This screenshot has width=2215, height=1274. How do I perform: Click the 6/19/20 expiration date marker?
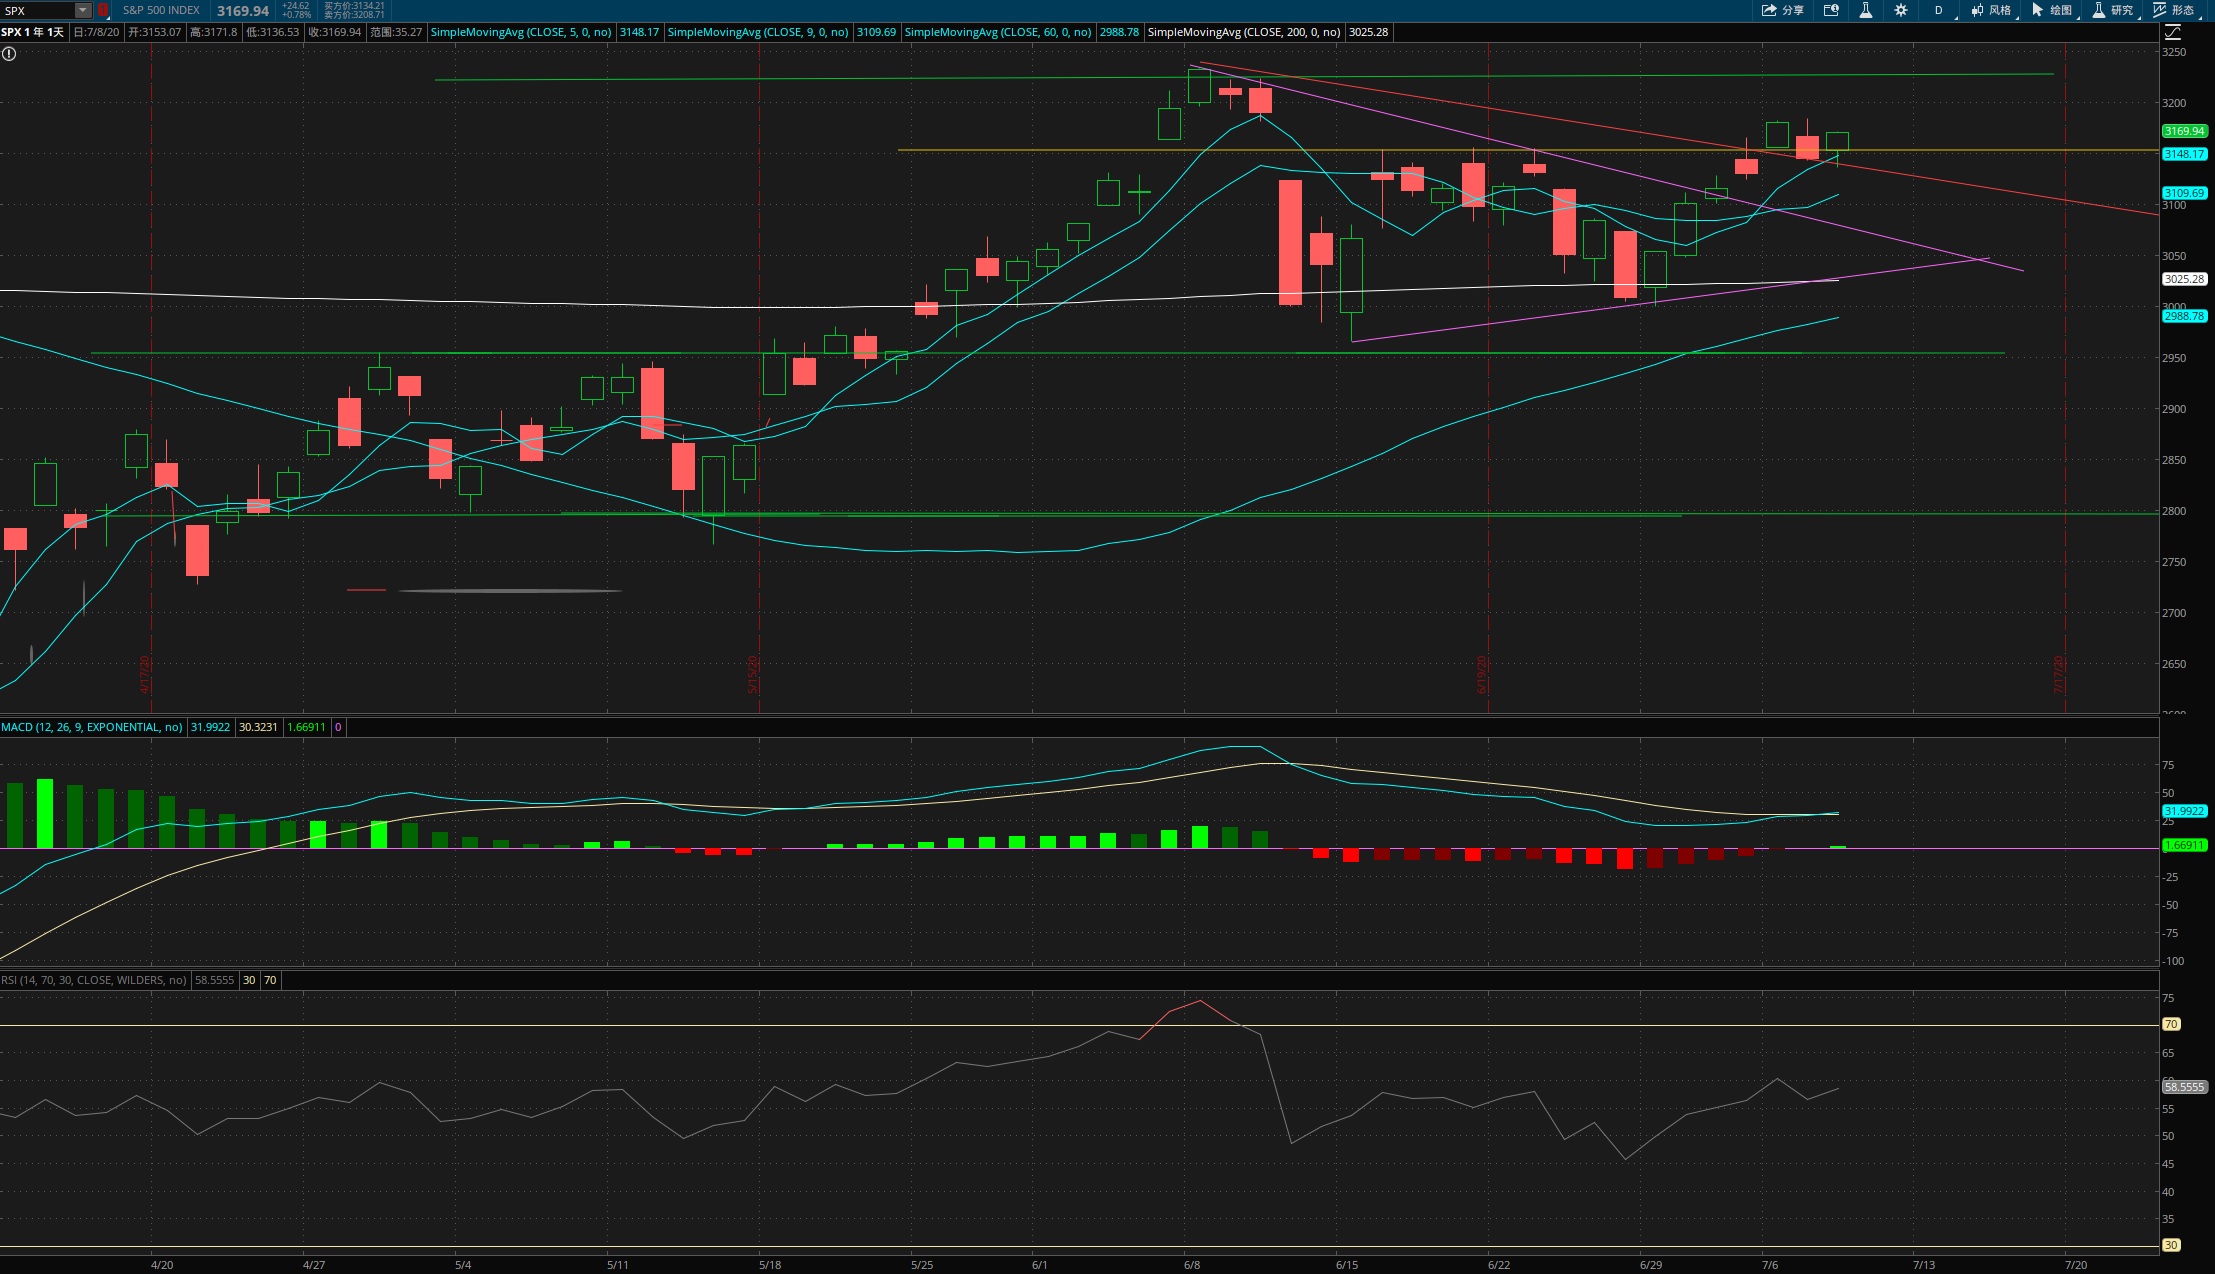(1482, 675)
